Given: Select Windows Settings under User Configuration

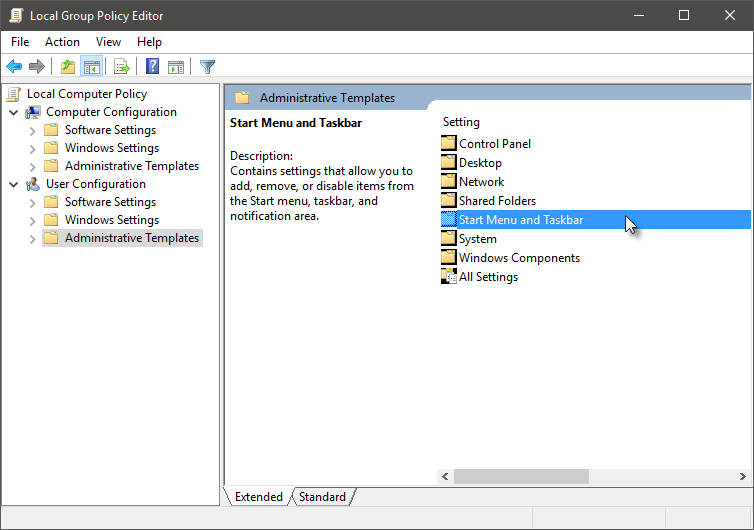Looking at the screenshot, I should click(x=112, y=220).
